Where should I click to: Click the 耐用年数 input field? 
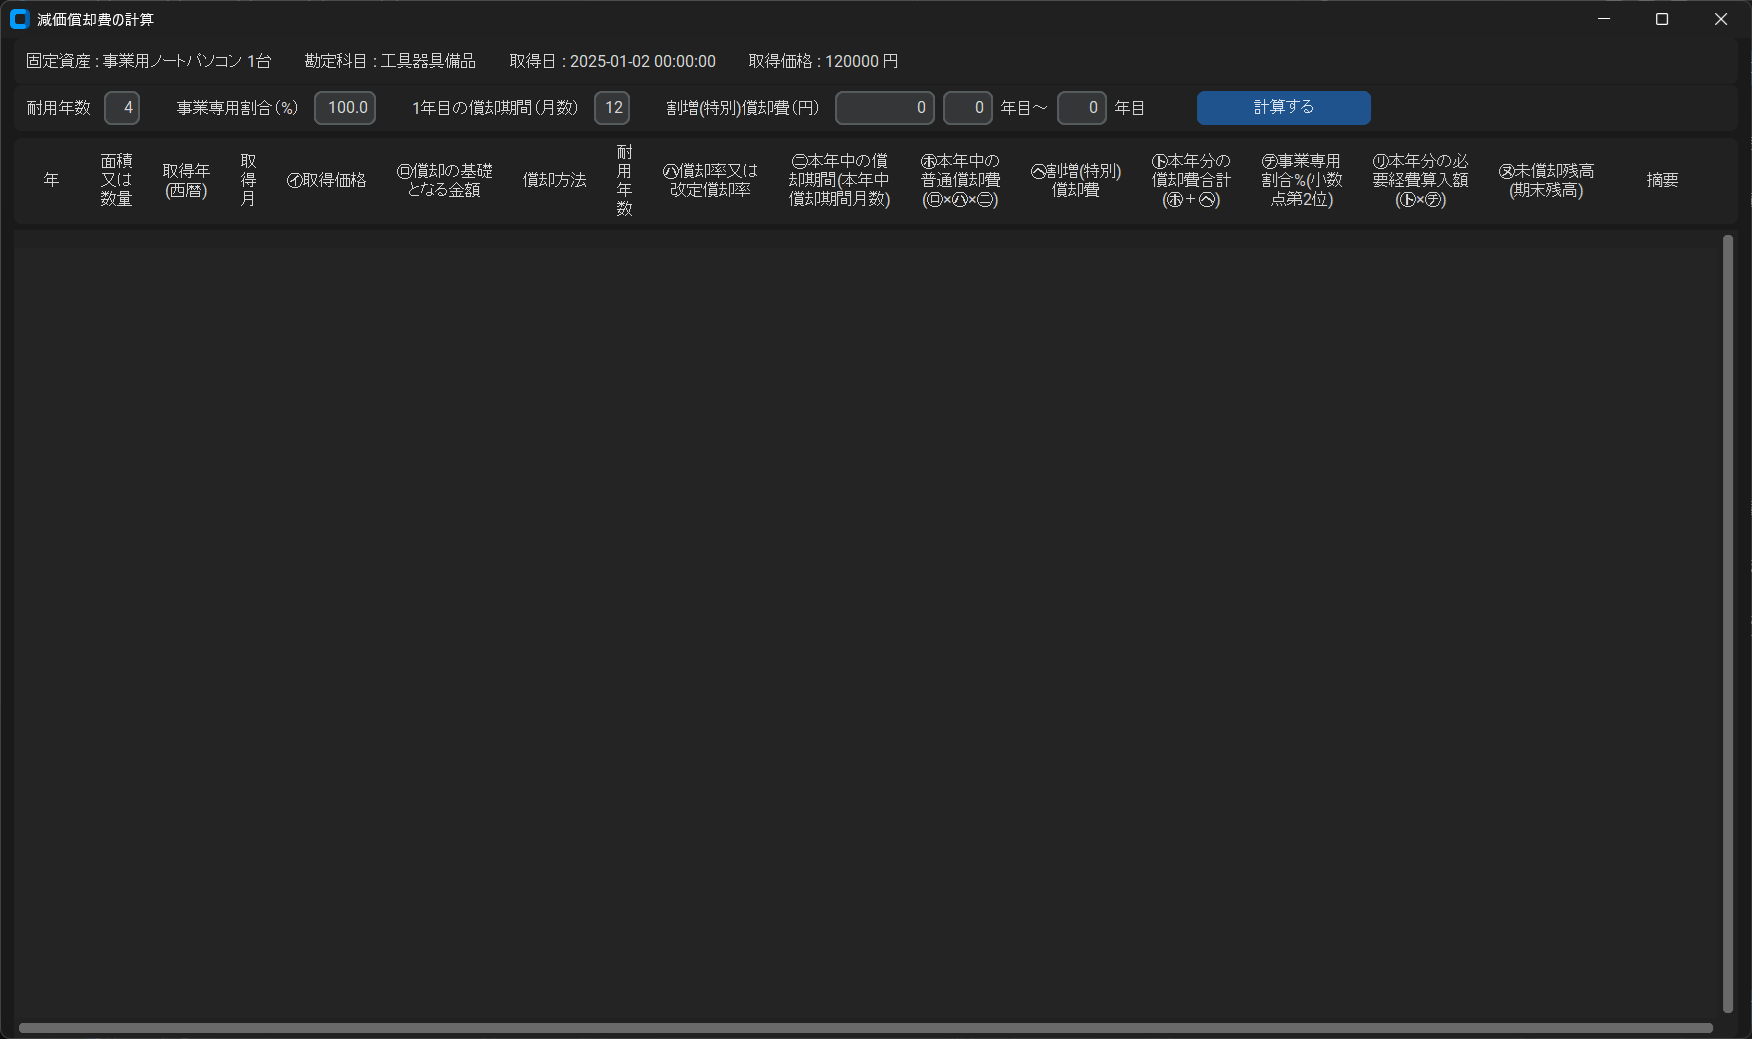pos(122,108)
